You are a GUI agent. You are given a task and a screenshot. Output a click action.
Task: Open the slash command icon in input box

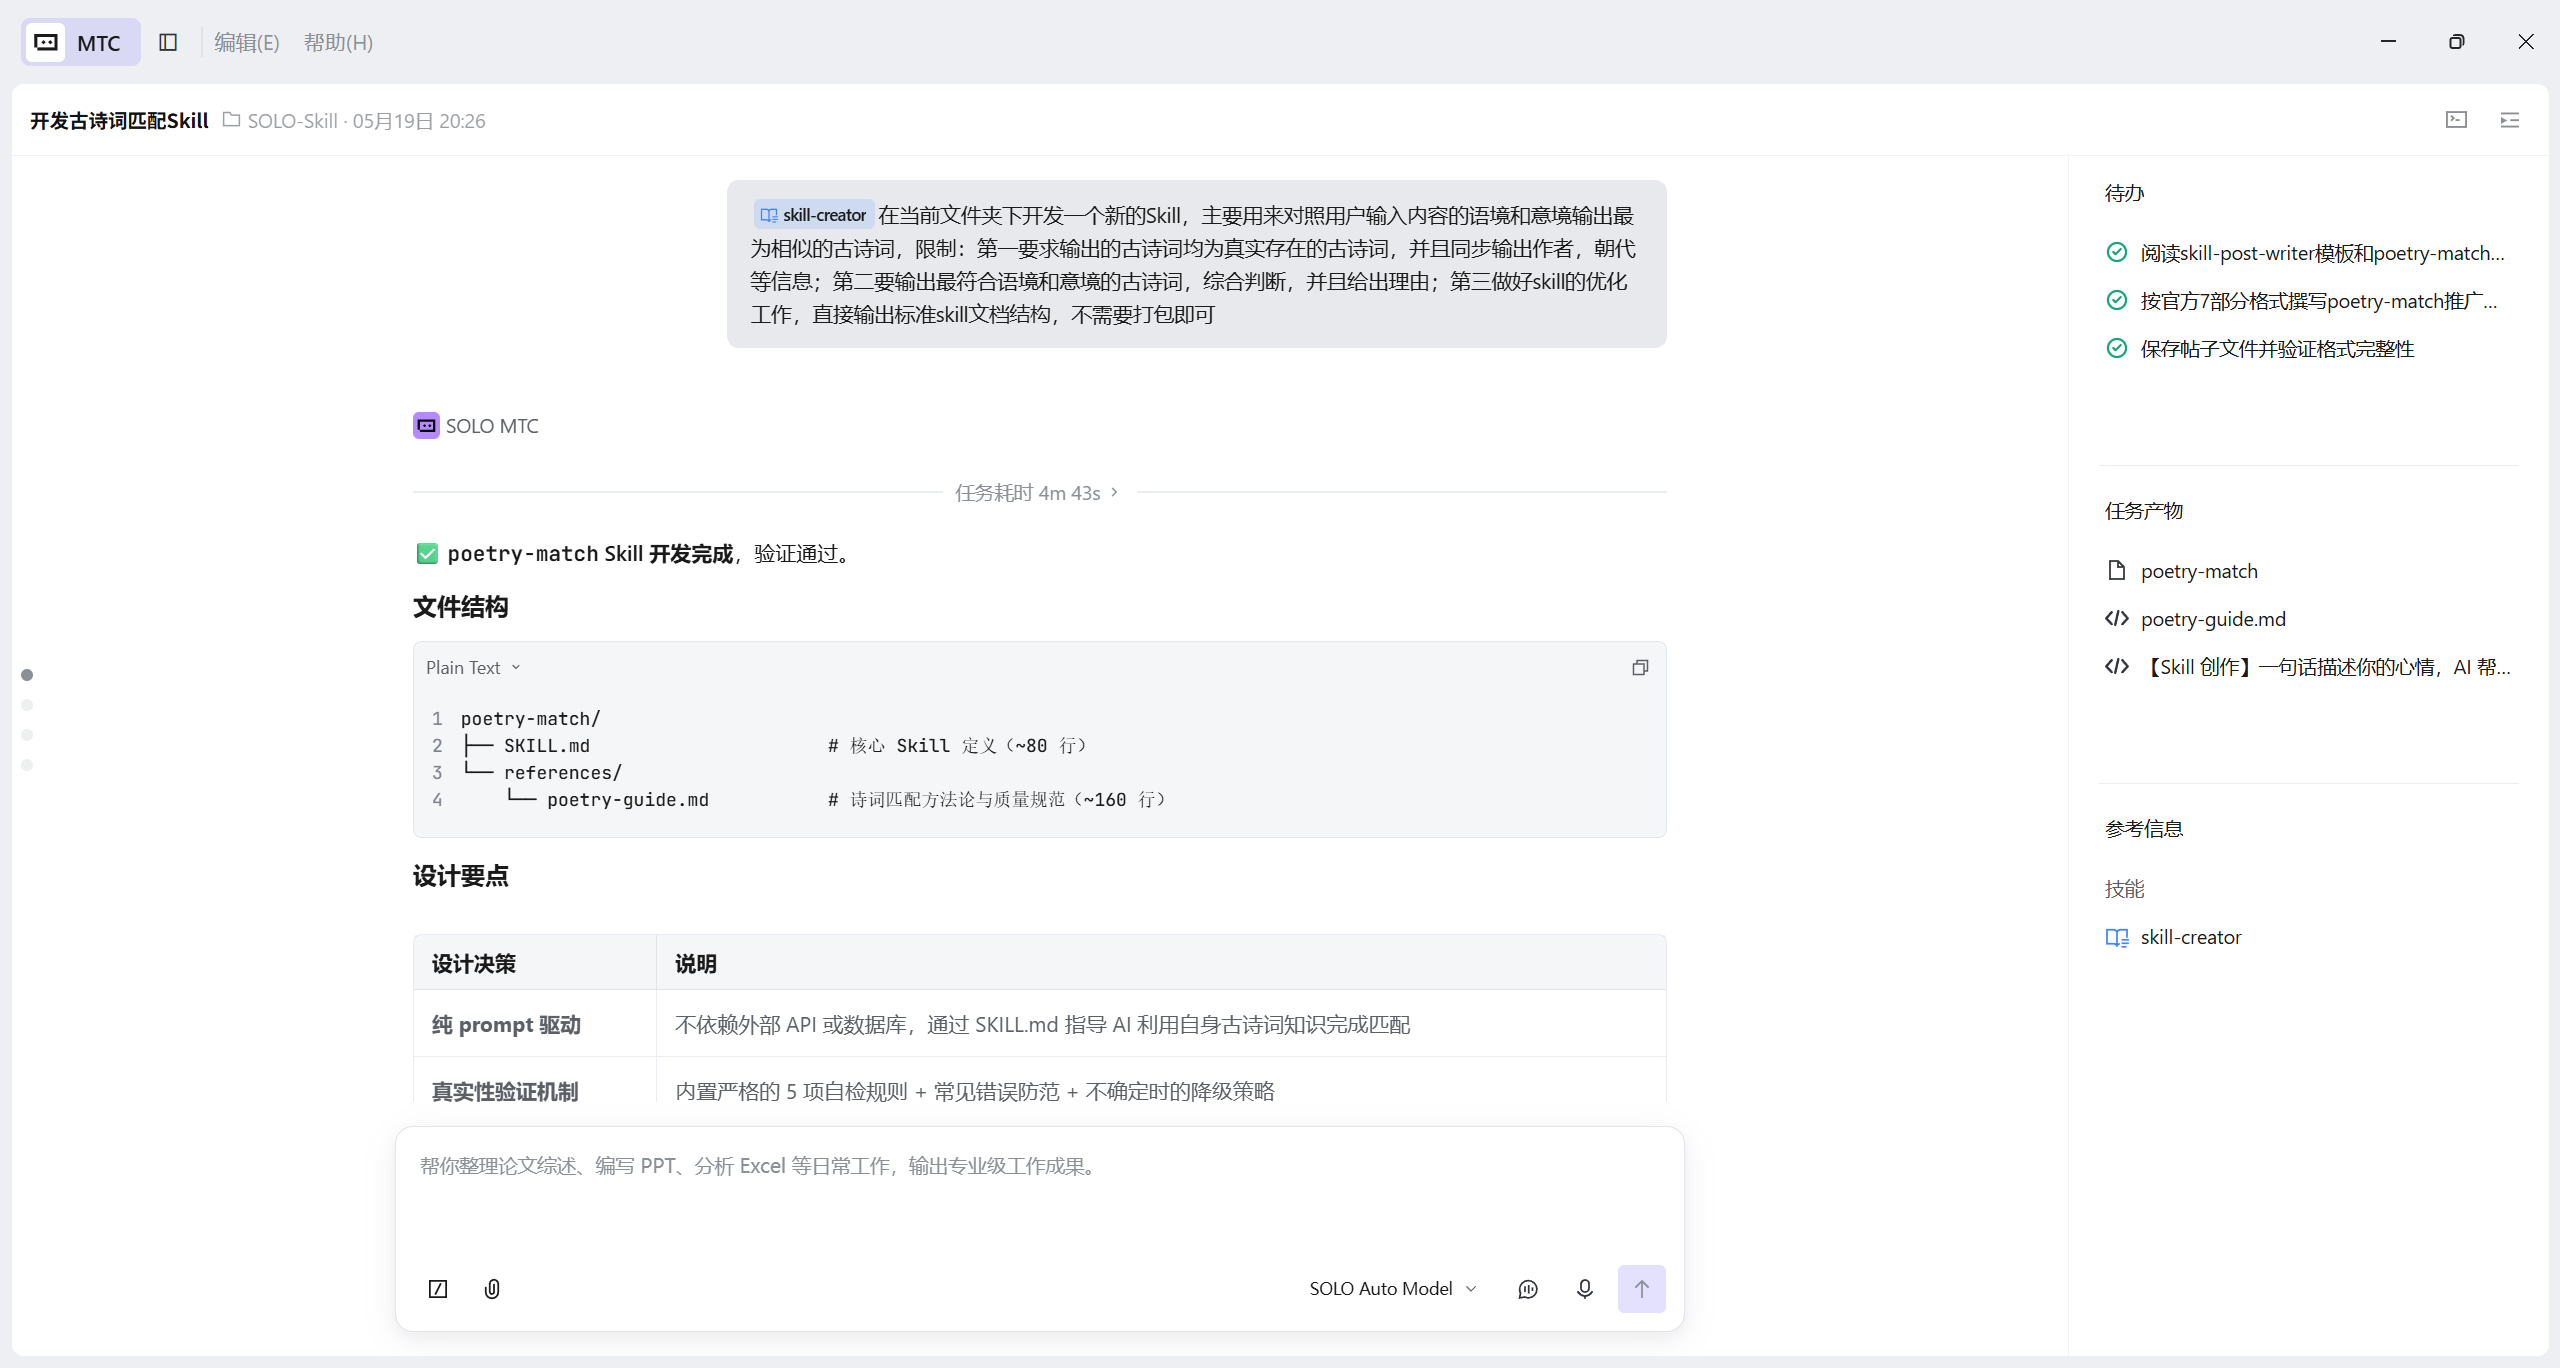(438, 1289)
